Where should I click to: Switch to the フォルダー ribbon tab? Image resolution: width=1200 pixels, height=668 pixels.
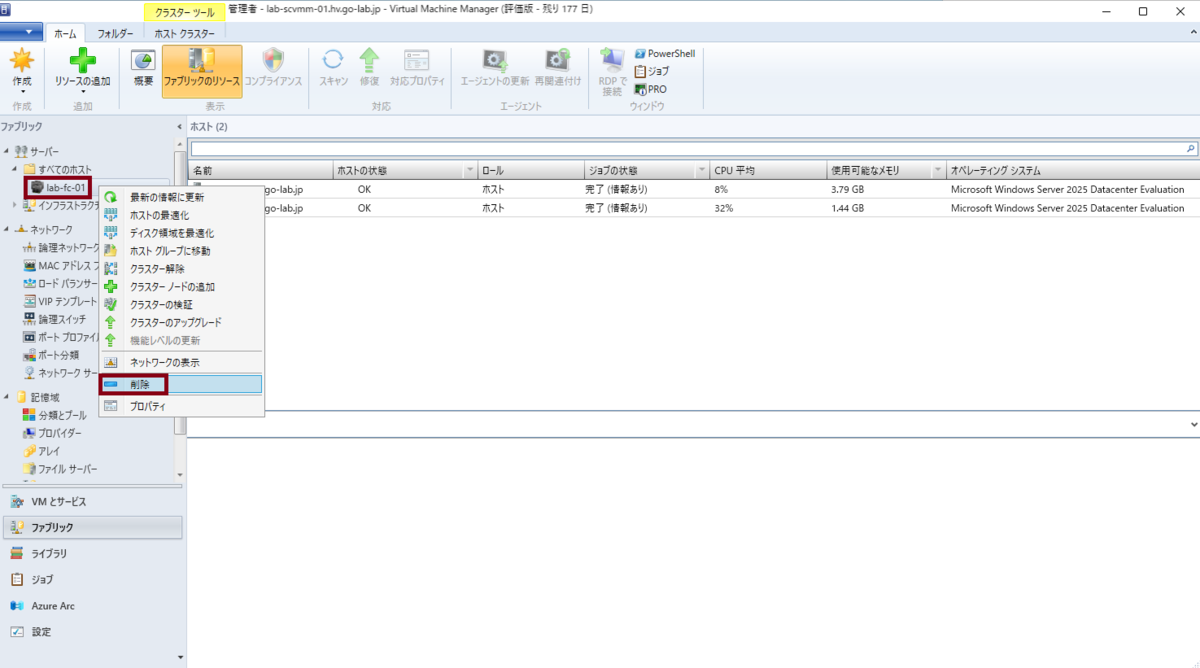[x=115, y=33]
